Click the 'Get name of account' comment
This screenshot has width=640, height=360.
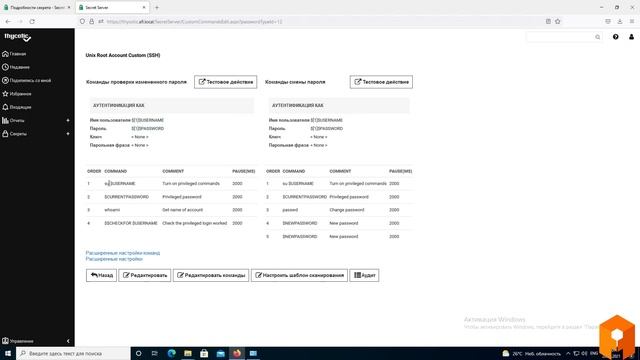point(182,210)
